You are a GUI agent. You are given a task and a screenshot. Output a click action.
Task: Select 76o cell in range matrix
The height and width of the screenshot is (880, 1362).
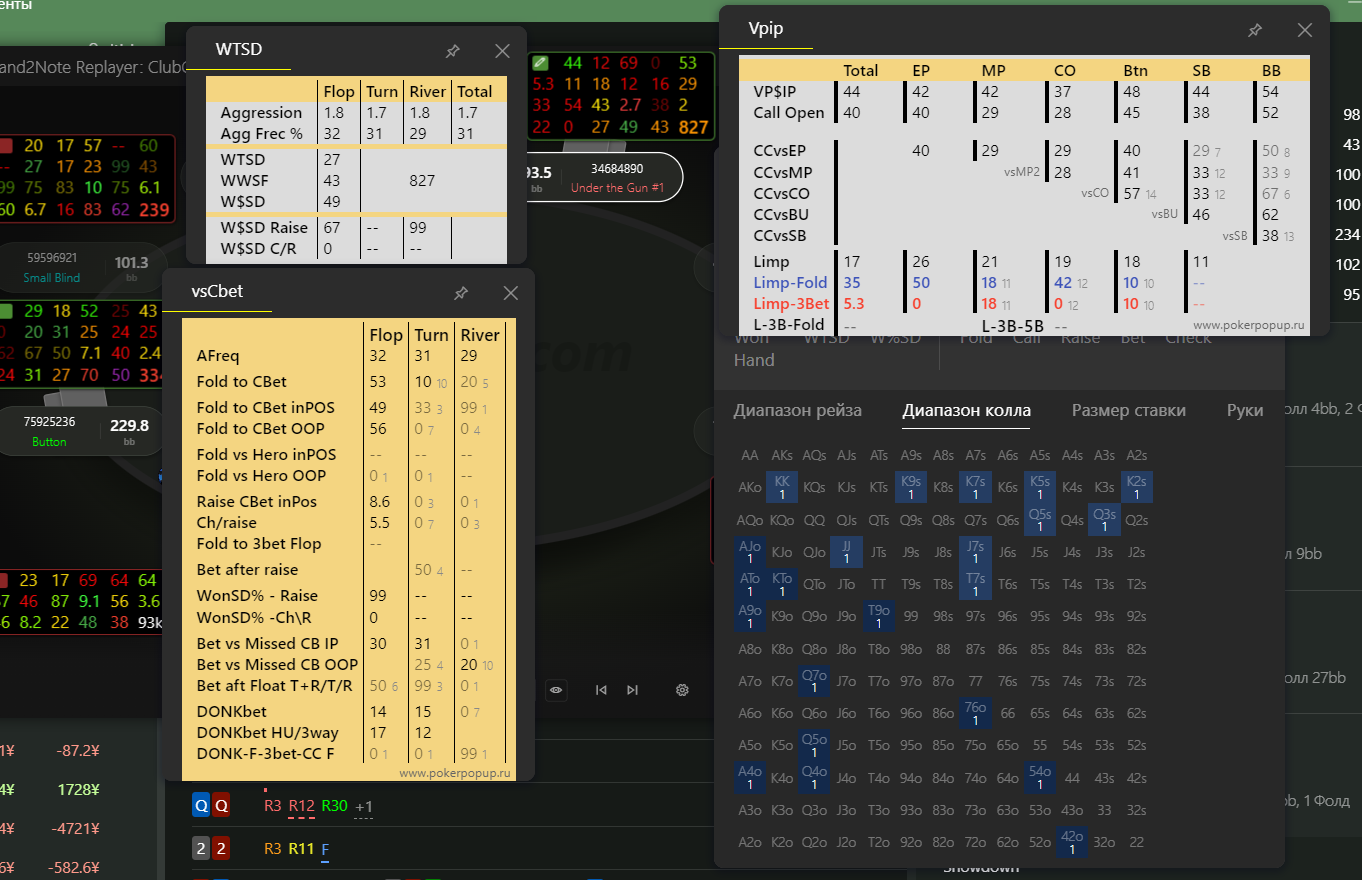click(x=975, y=713)
